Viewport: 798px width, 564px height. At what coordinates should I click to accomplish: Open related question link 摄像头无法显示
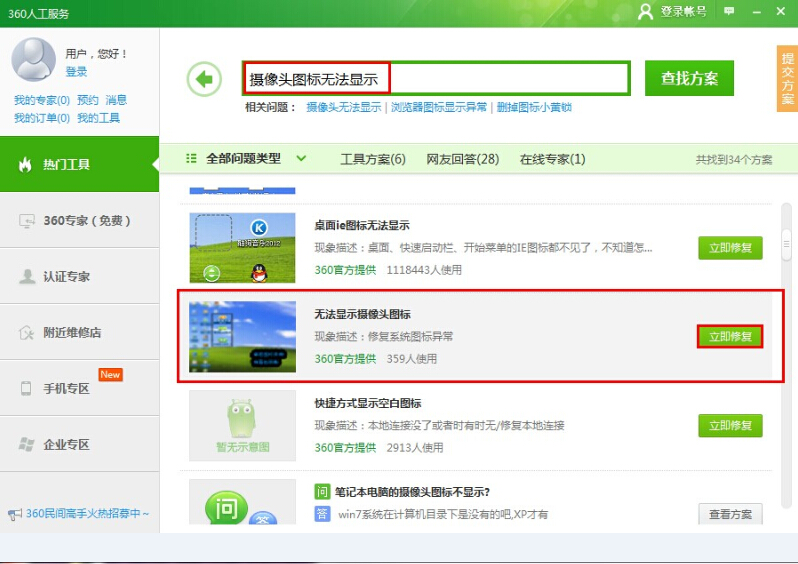343,107
